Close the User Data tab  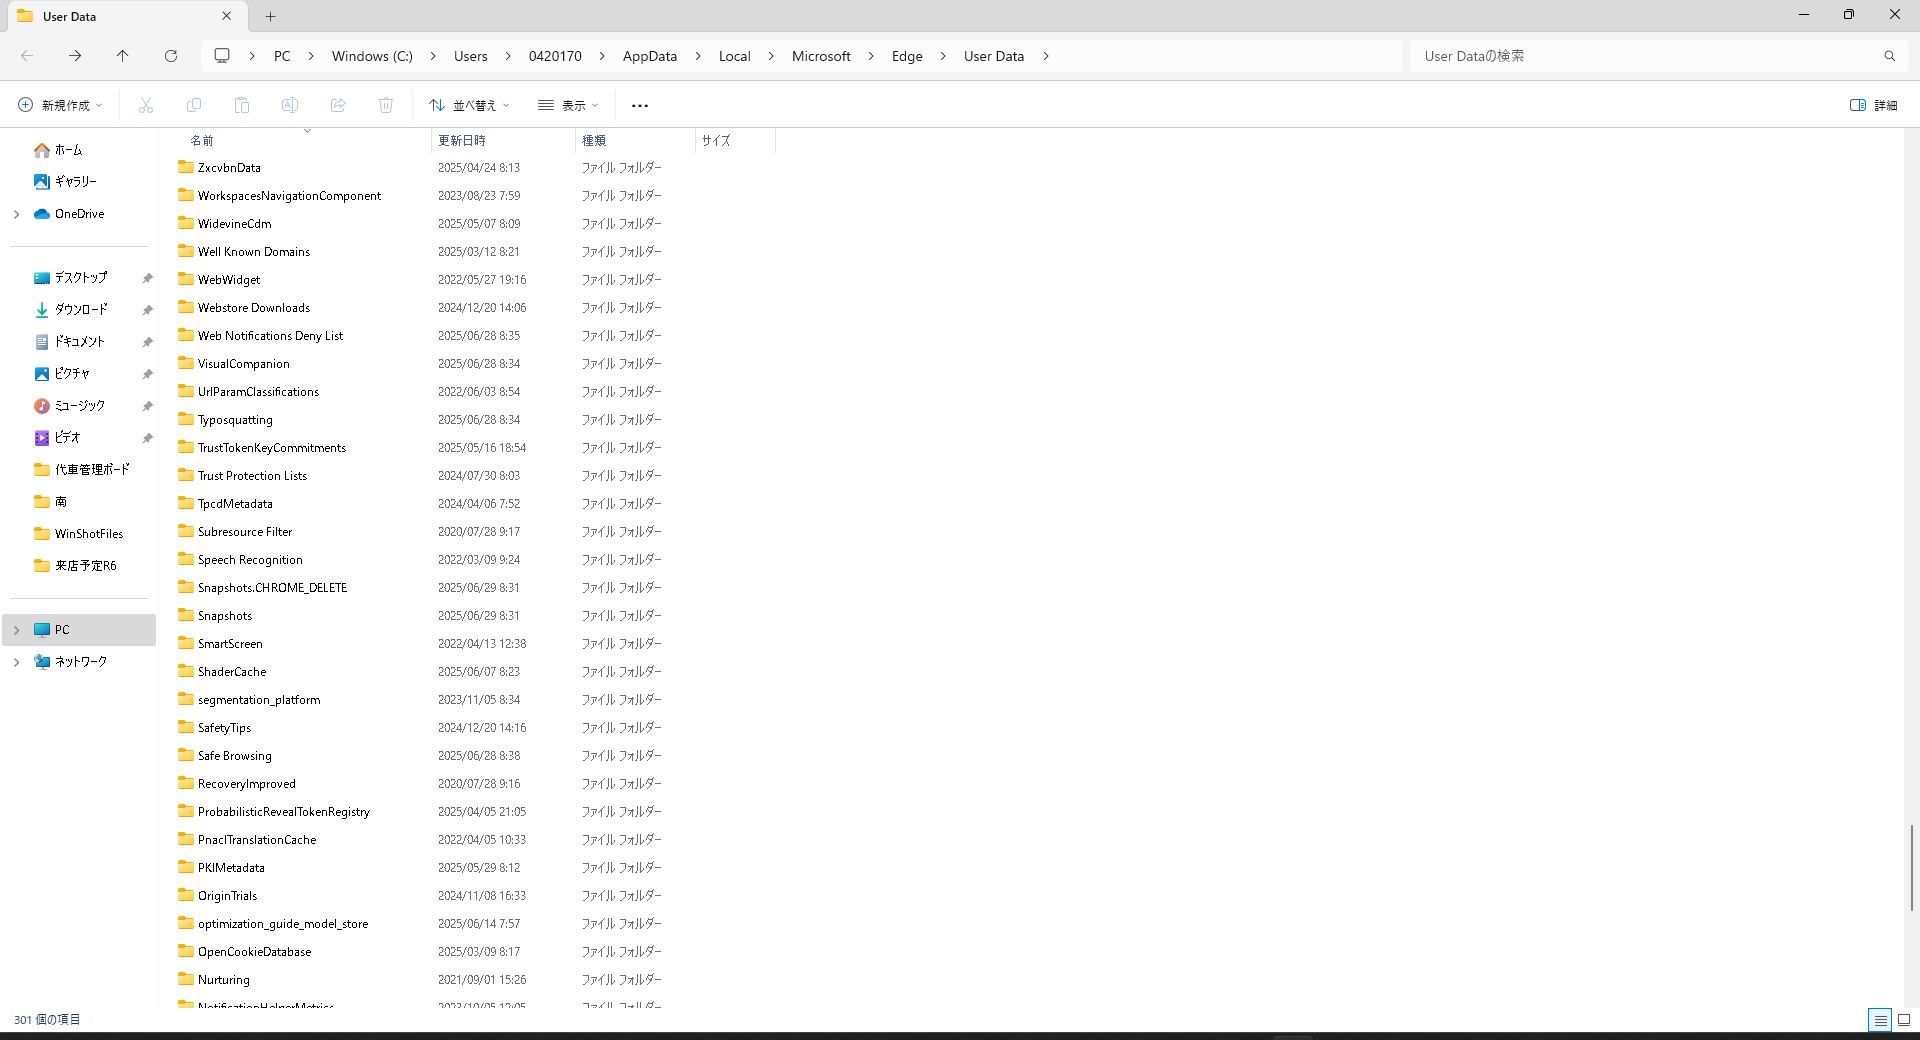[226, 16]
